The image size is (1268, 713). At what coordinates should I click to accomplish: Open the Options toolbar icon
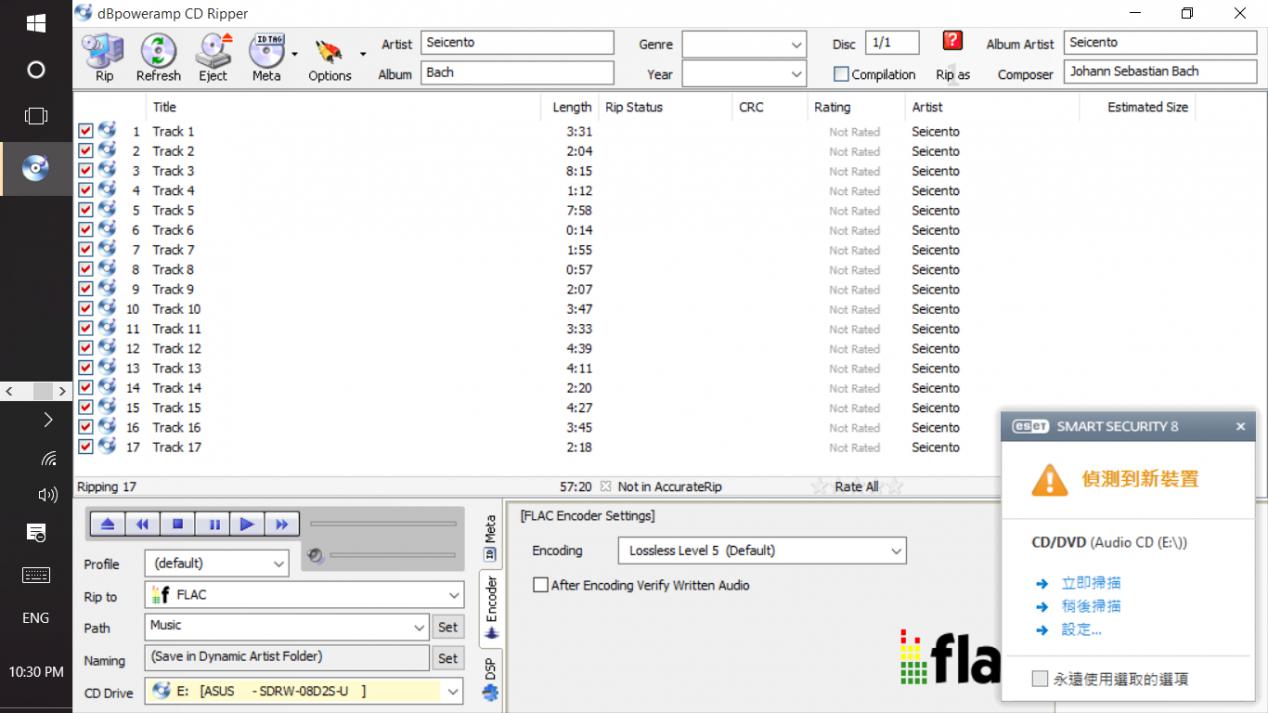point(329,56)
